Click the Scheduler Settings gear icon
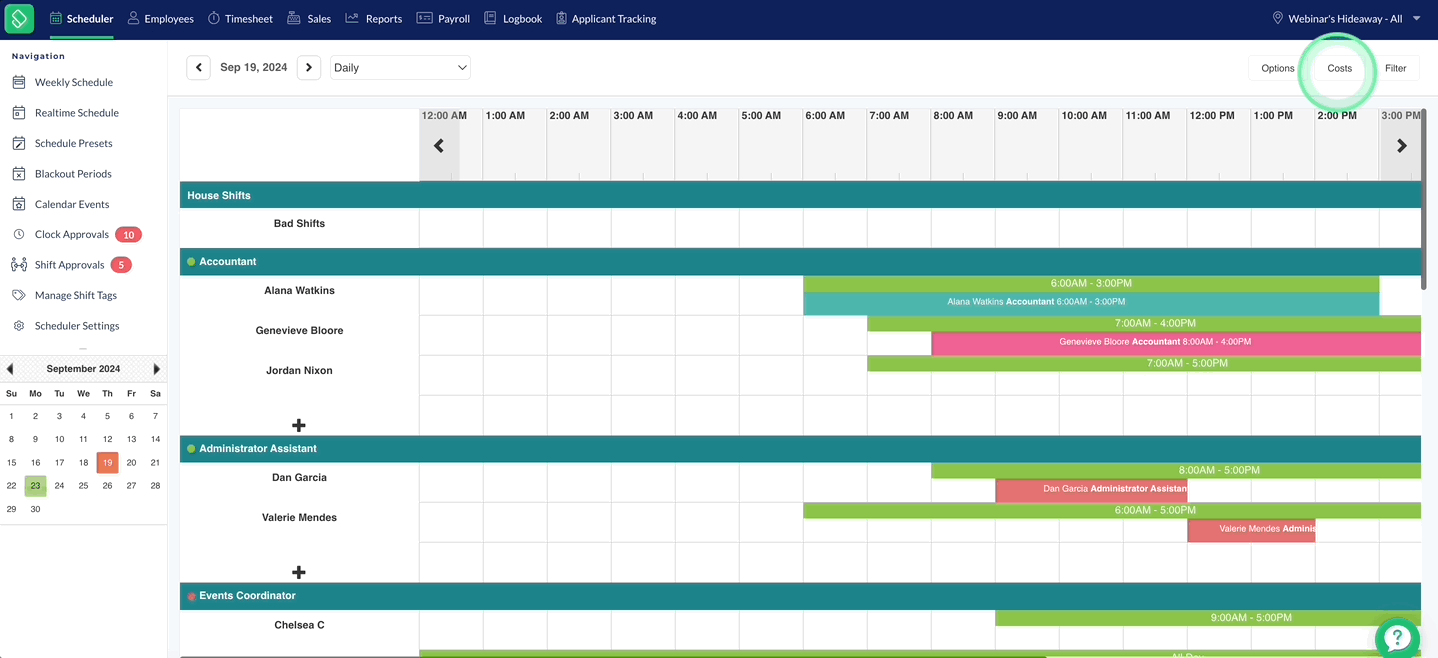1438x658 pixels. 18,326
